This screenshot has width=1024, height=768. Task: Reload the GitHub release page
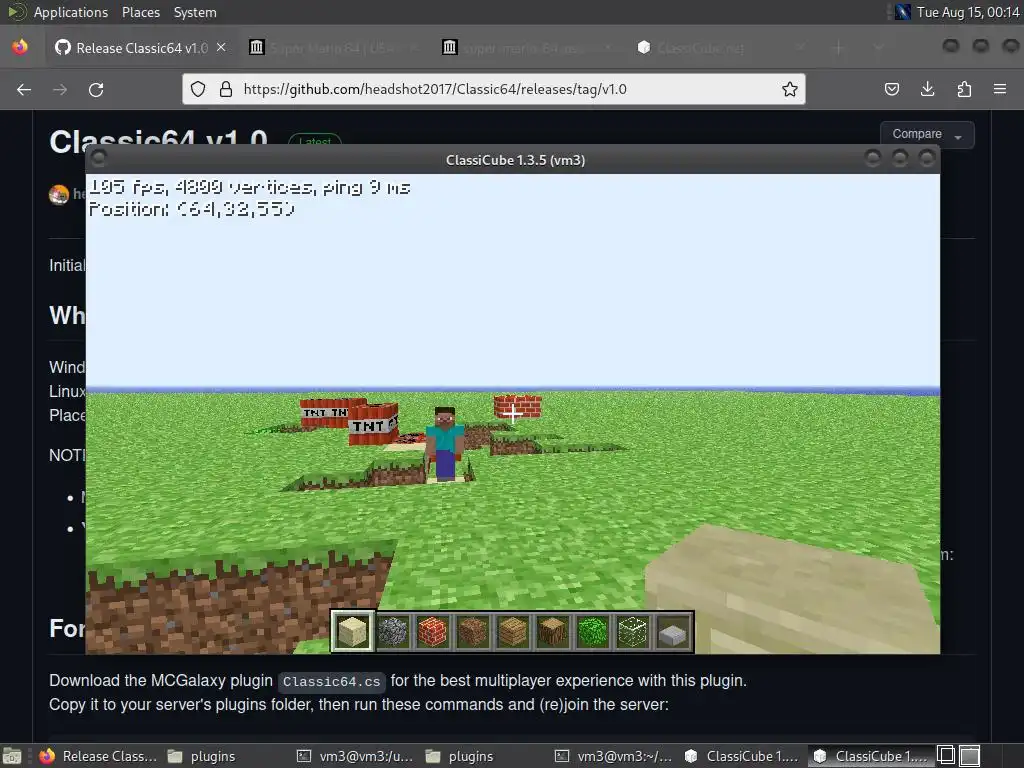click(x=96, y=89)
